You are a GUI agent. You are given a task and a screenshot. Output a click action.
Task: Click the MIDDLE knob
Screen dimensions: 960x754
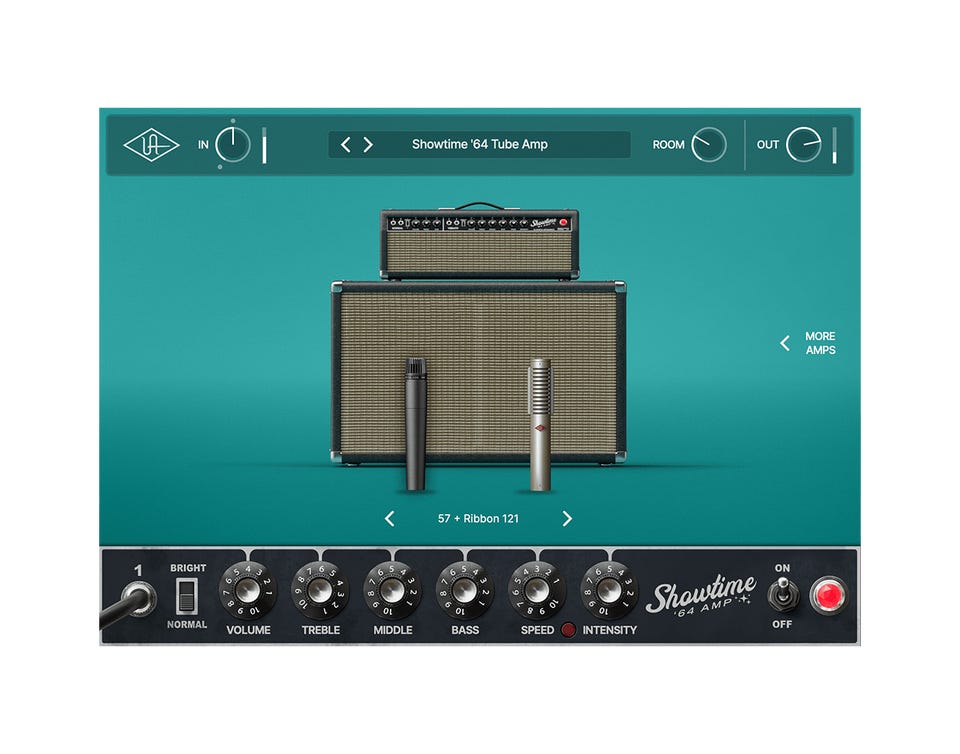pyautogui.click(x=392, y=591)
